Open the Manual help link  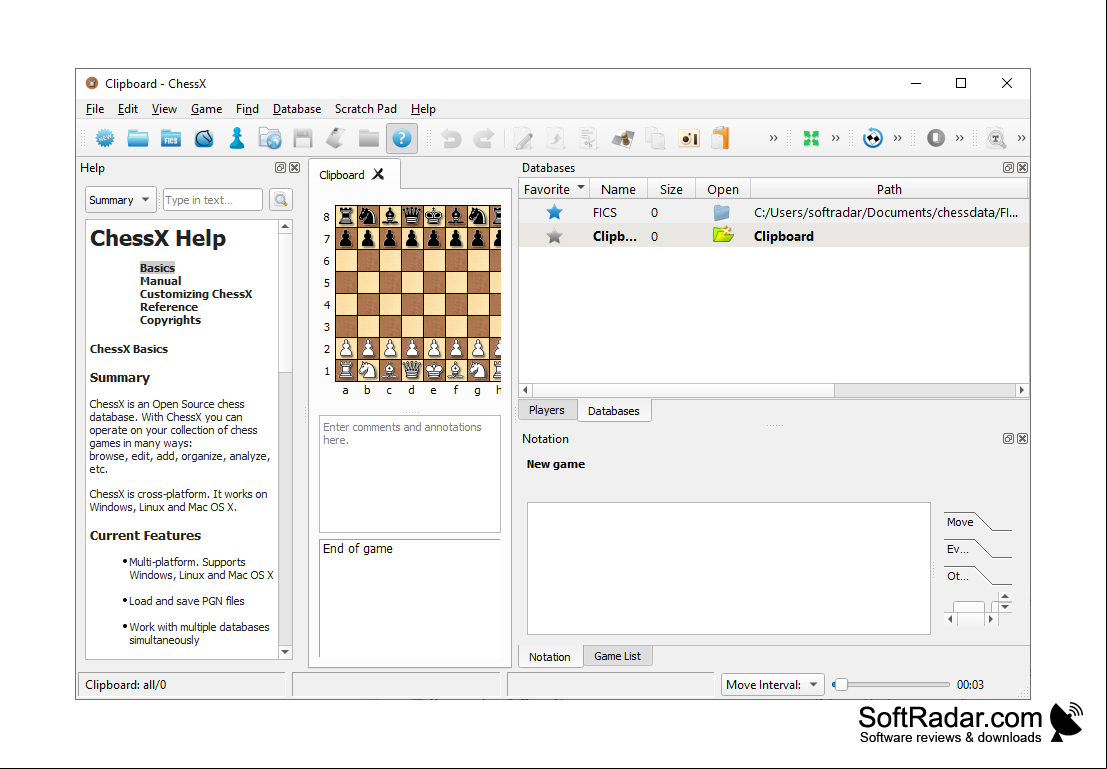click(160, 281)
